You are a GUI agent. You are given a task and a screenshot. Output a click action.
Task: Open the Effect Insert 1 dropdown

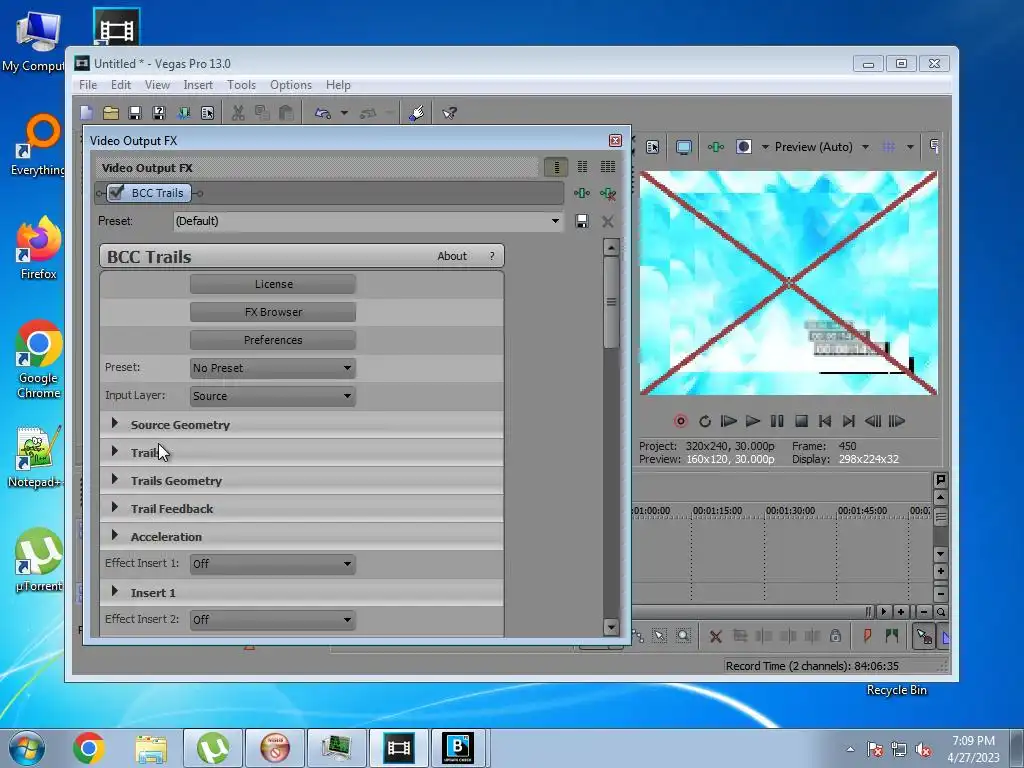273,564
